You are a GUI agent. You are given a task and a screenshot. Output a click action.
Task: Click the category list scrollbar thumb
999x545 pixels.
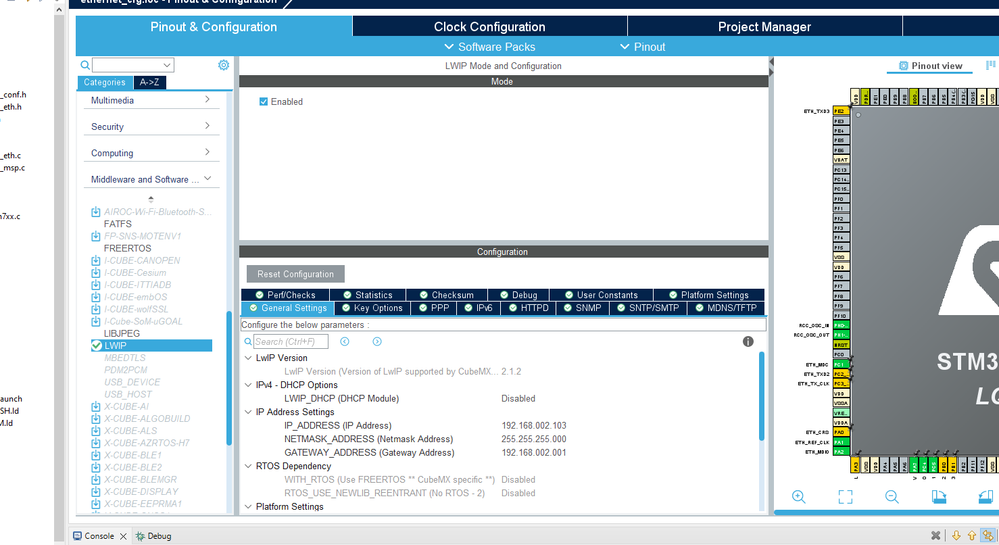[x=229, y=377]
